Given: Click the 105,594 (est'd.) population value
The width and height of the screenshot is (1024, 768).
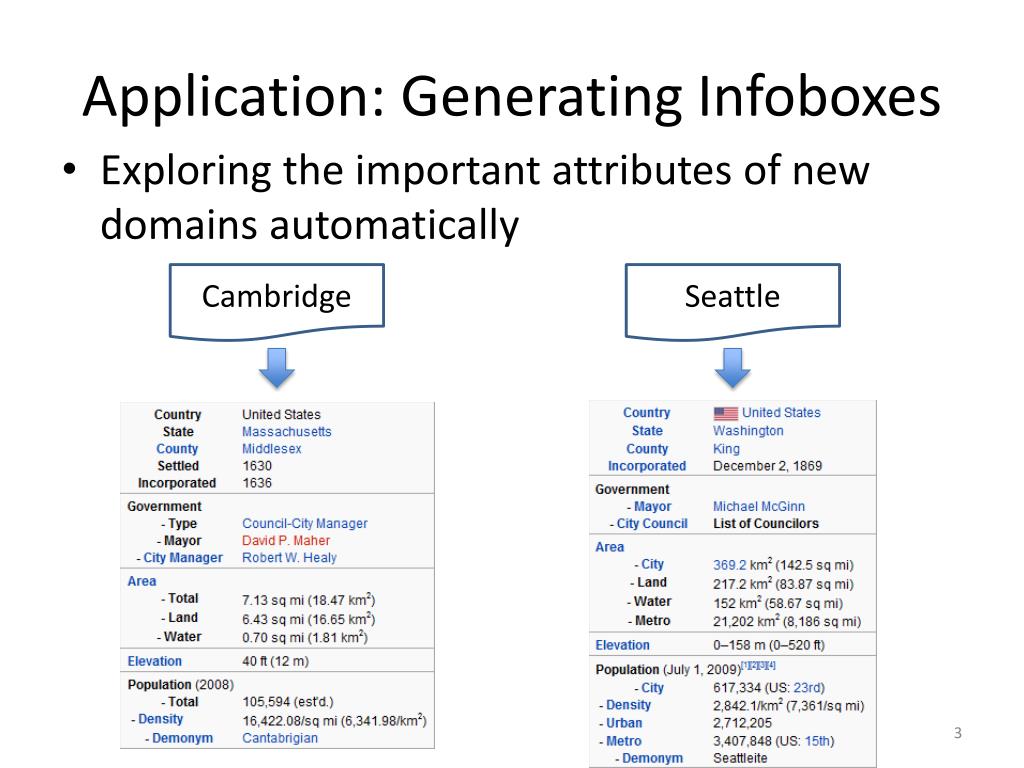Looking at the screenshot, I should [288, 702].
